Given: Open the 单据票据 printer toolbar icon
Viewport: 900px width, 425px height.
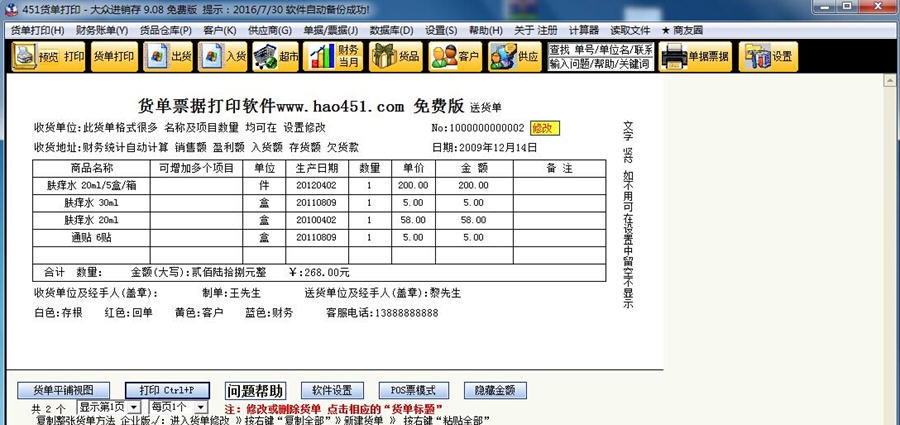Looking at the screenshot, I should click(x=695, y=56).
